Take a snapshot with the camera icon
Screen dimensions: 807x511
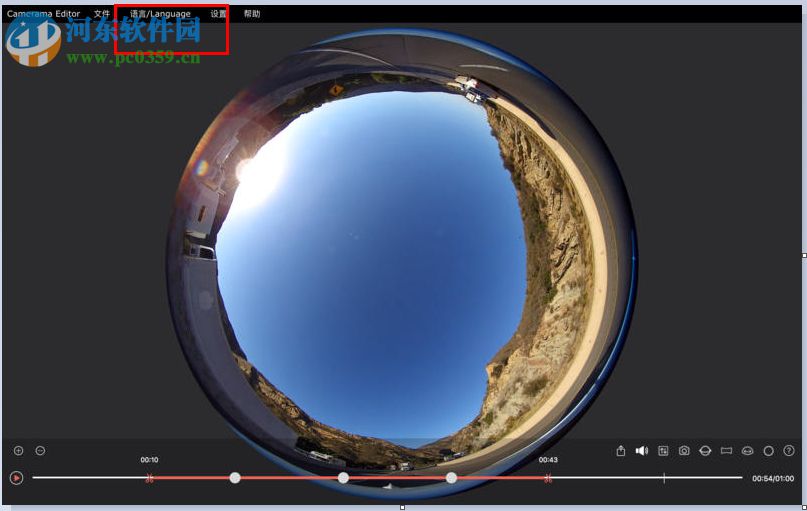tap(684, 451)
